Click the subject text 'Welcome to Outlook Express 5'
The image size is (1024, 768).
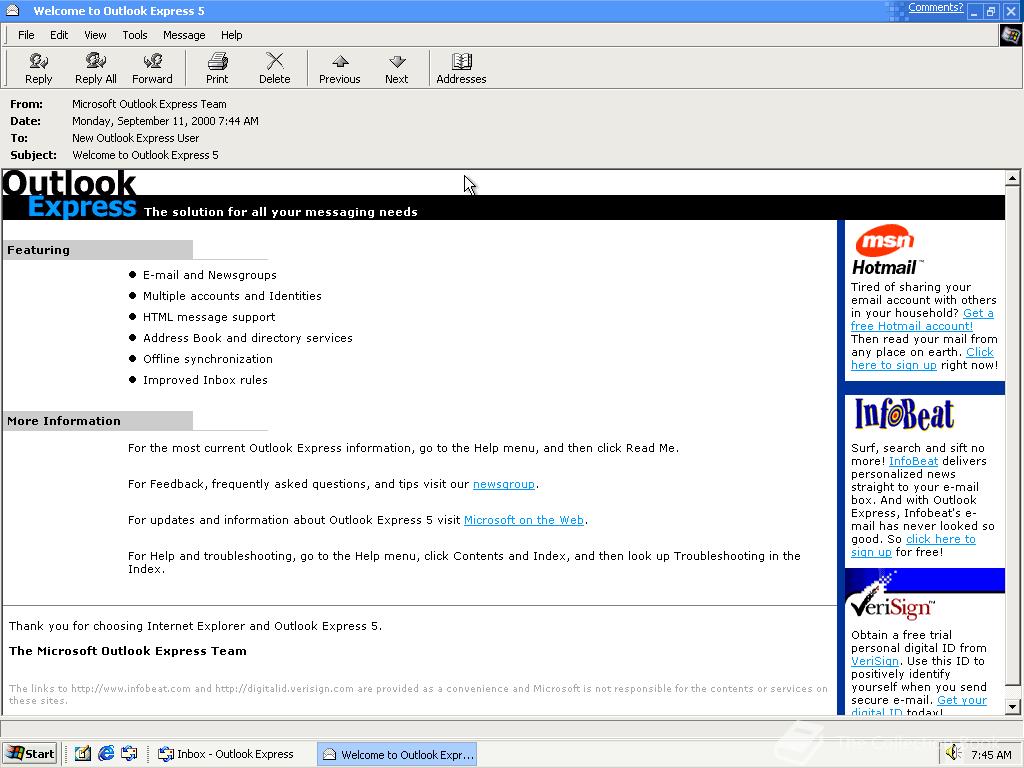pos(145,155)
